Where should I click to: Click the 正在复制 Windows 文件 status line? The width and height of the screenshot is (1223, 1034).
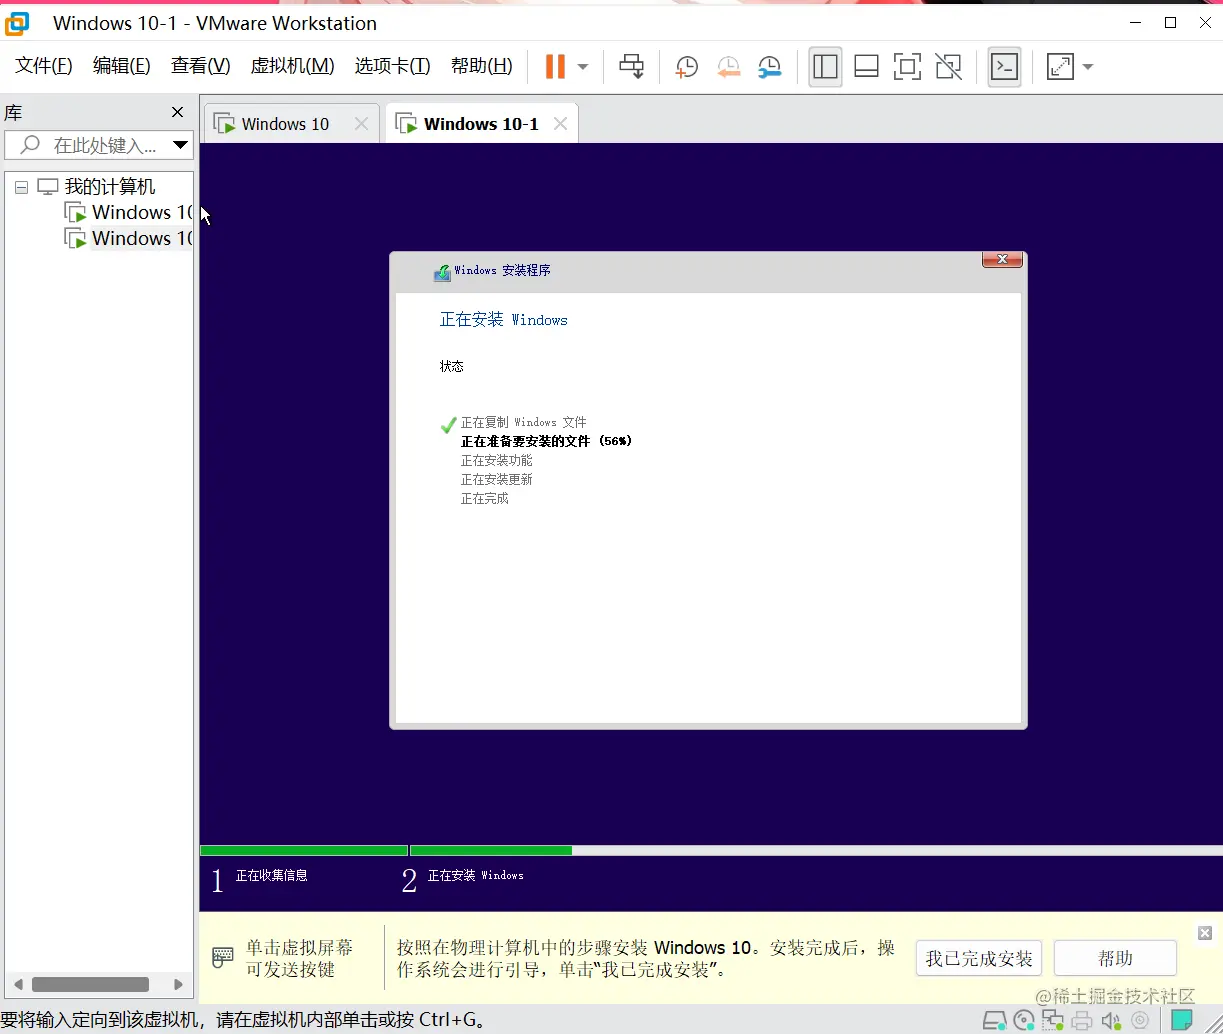click(x=524, y=422)
